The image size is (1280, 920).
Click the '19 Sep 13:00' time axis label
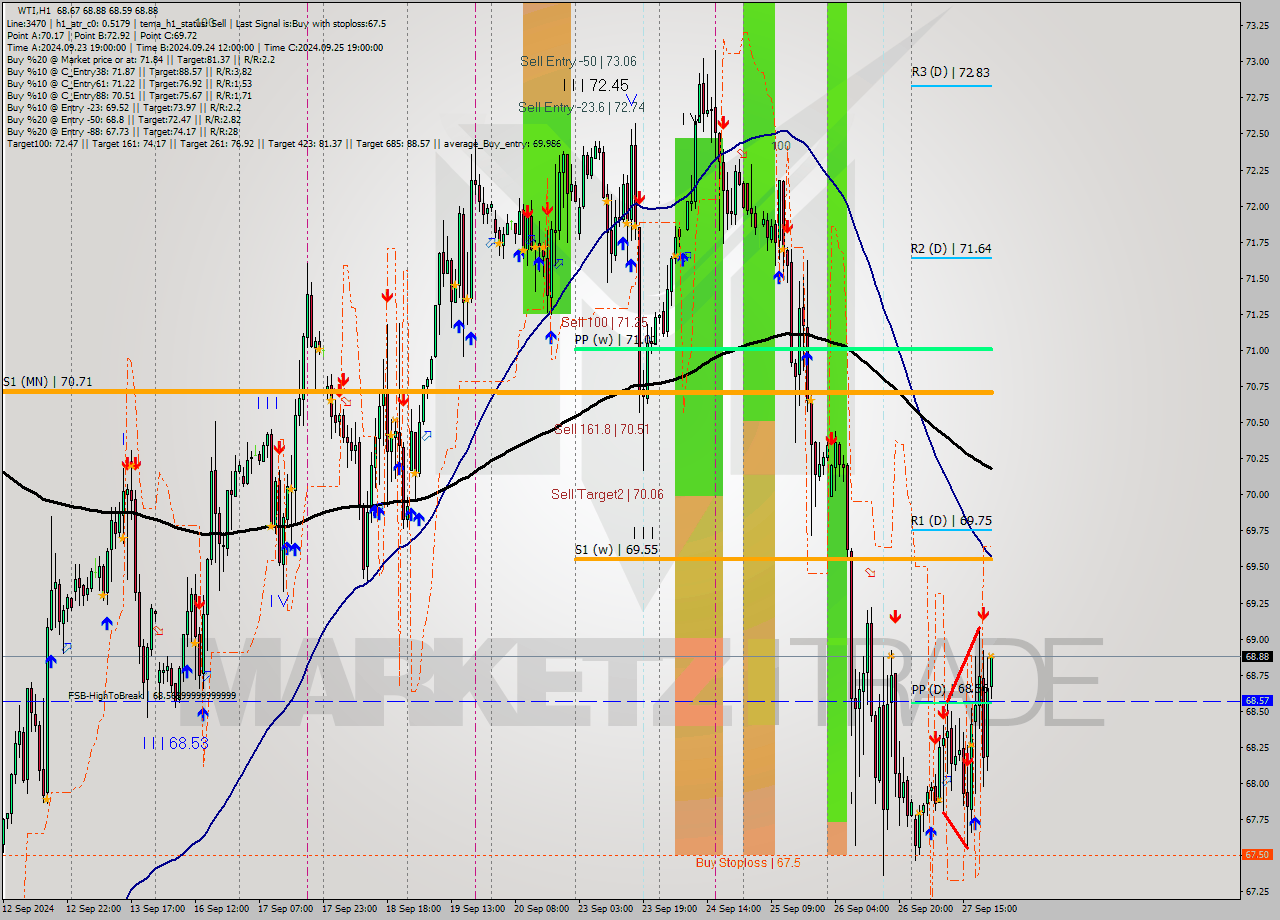pyautogui.click(x=476, y=909)
